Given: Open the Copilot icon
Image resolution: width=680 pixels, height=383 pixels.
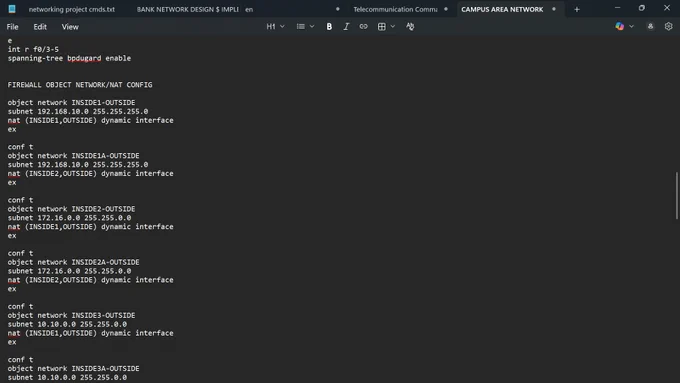Looking at the screenshot, I should point(620,26).
